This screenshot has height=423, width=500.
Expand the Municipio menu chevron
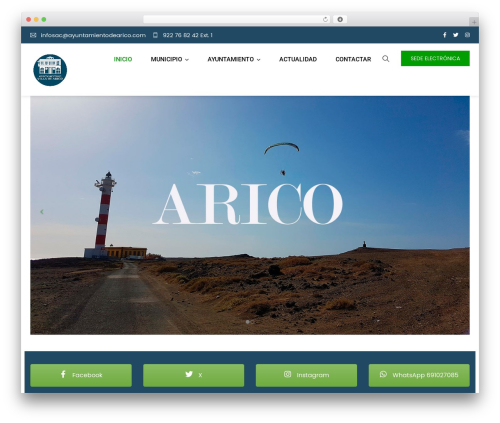[187, 60]
